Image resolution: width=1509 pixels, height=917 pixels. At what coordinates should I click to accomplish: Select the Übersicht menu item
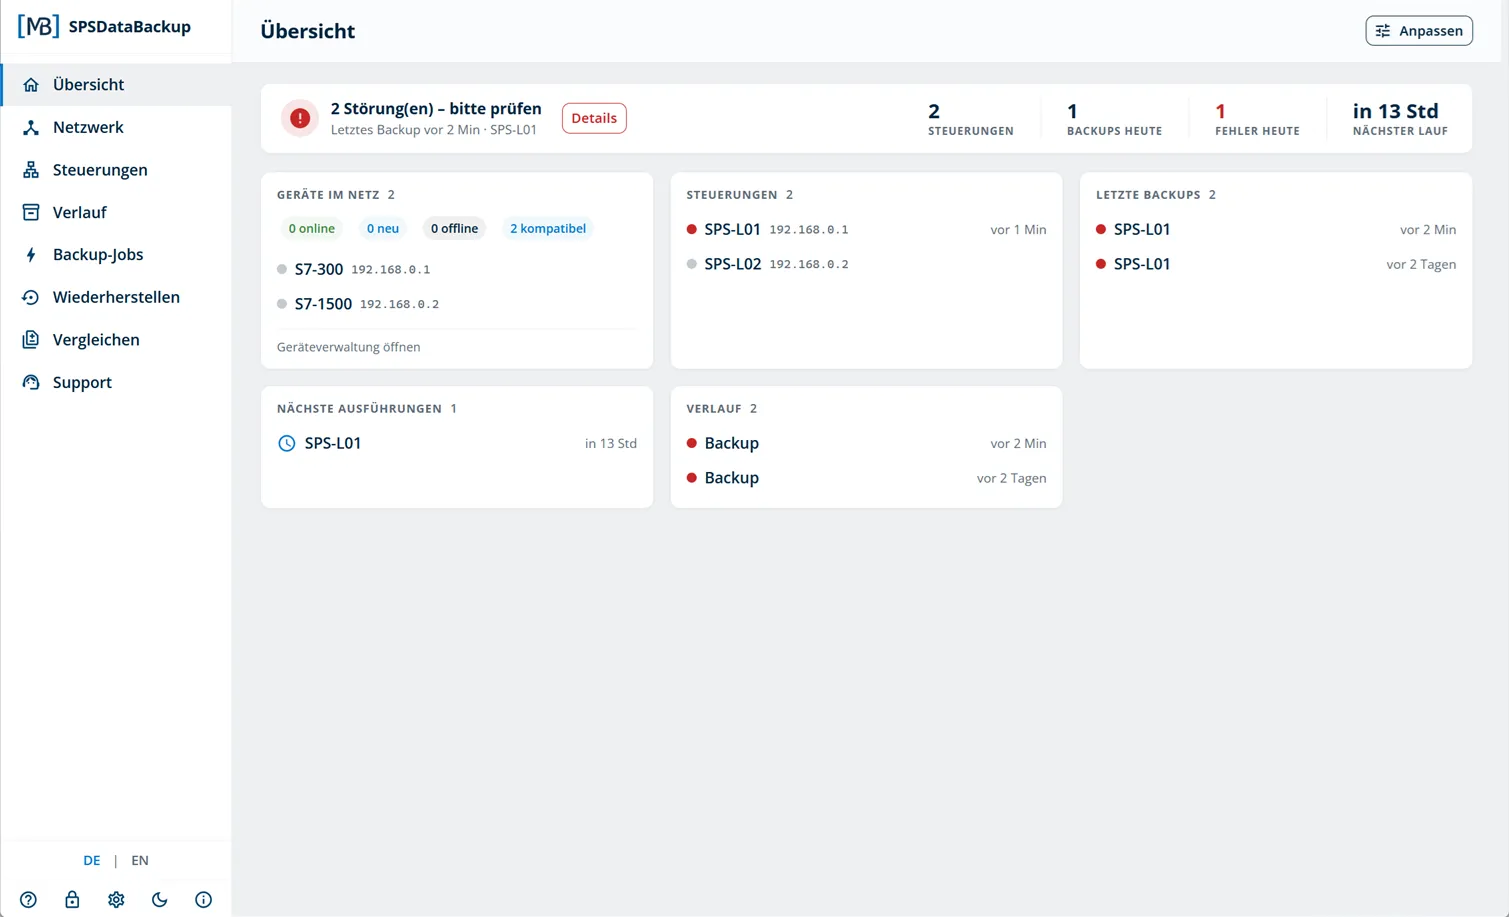(116, 85)
